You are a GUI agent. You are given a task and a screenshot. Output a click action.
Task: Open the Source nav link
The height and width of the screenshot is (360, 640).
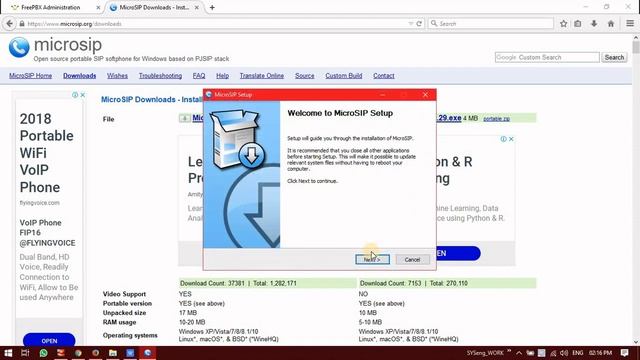pyautogui.click(x=304, y=76)
